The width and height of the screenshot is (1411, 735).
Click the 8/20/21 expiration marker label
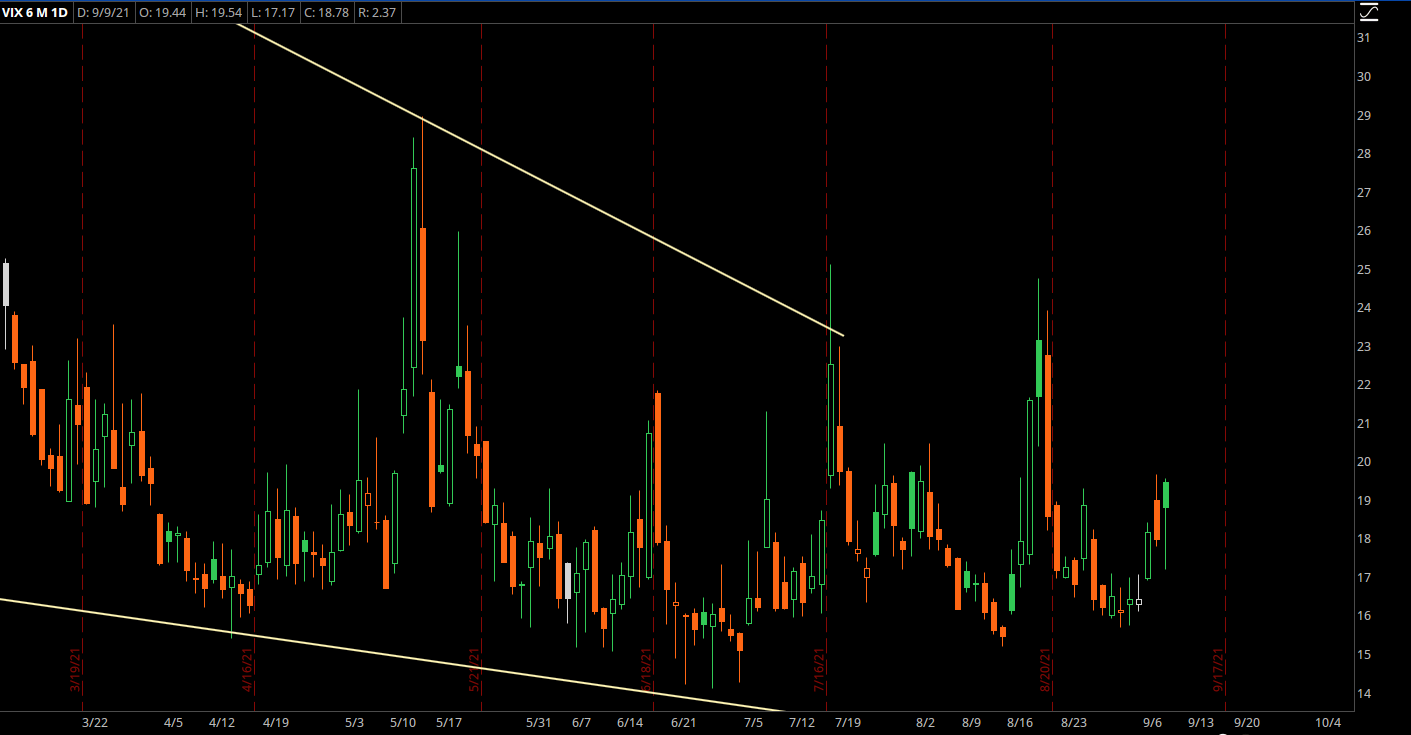coord(1045,670)
